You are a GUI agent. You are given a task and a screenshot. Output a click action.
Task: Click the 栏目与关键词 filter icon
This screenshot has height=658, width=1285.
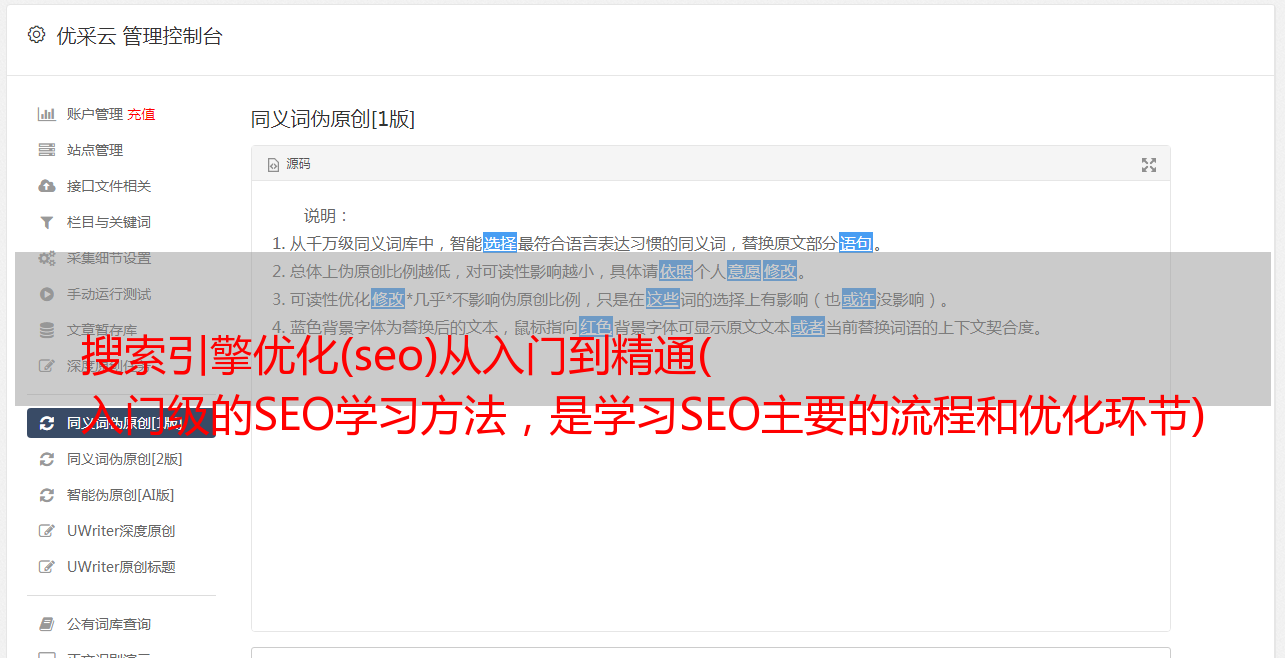46,222
